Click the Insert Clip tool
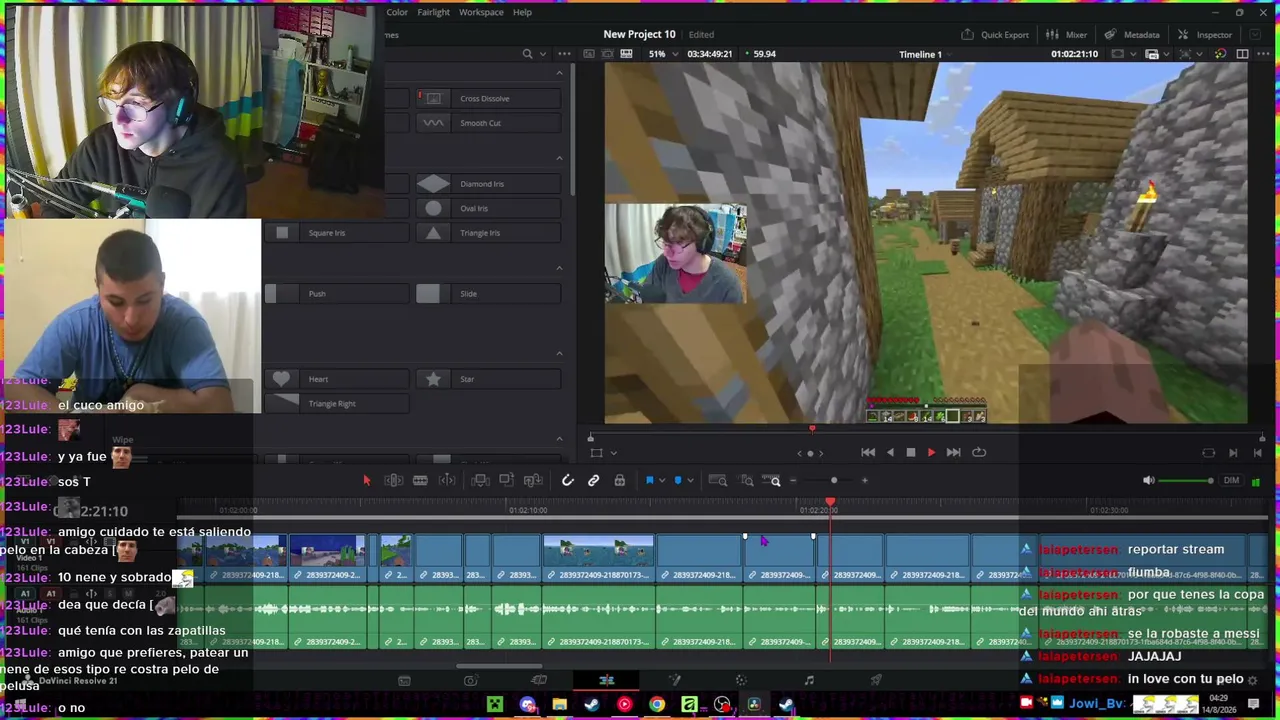The width and height of the screenshot is (1280, 720). 480,481
